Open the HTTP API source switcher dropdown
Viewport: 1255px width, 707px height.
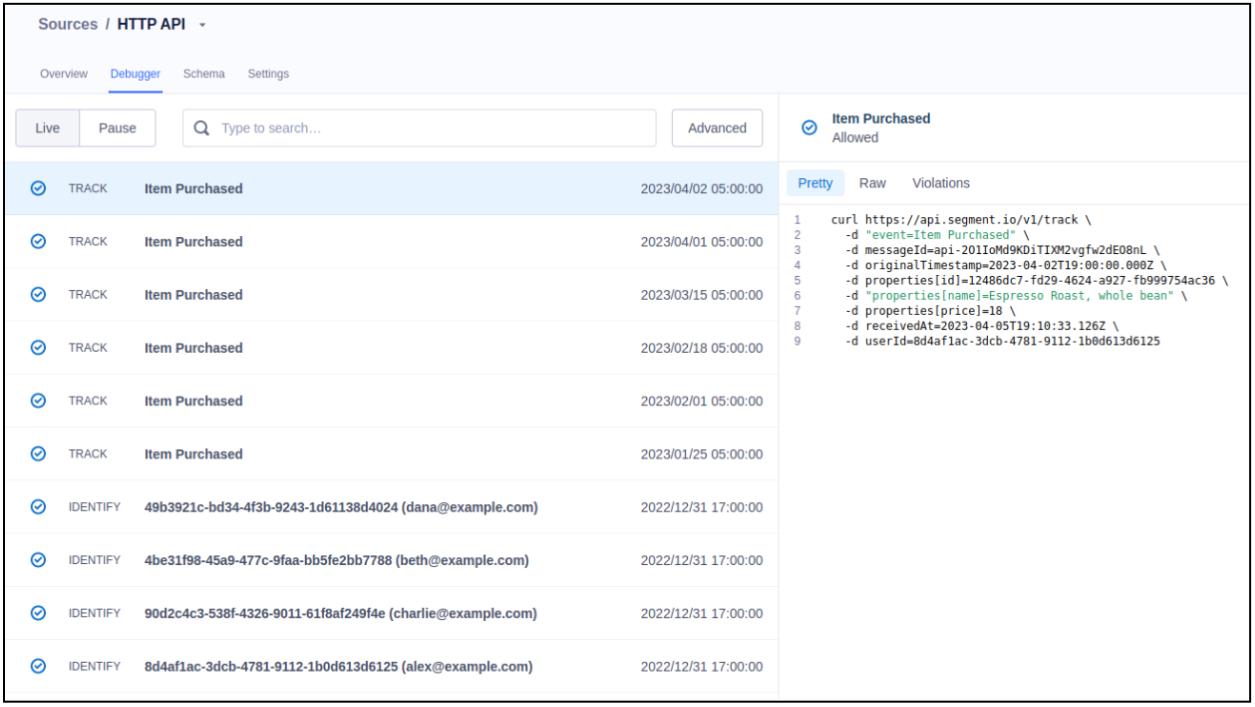click(x=201, y=23)
